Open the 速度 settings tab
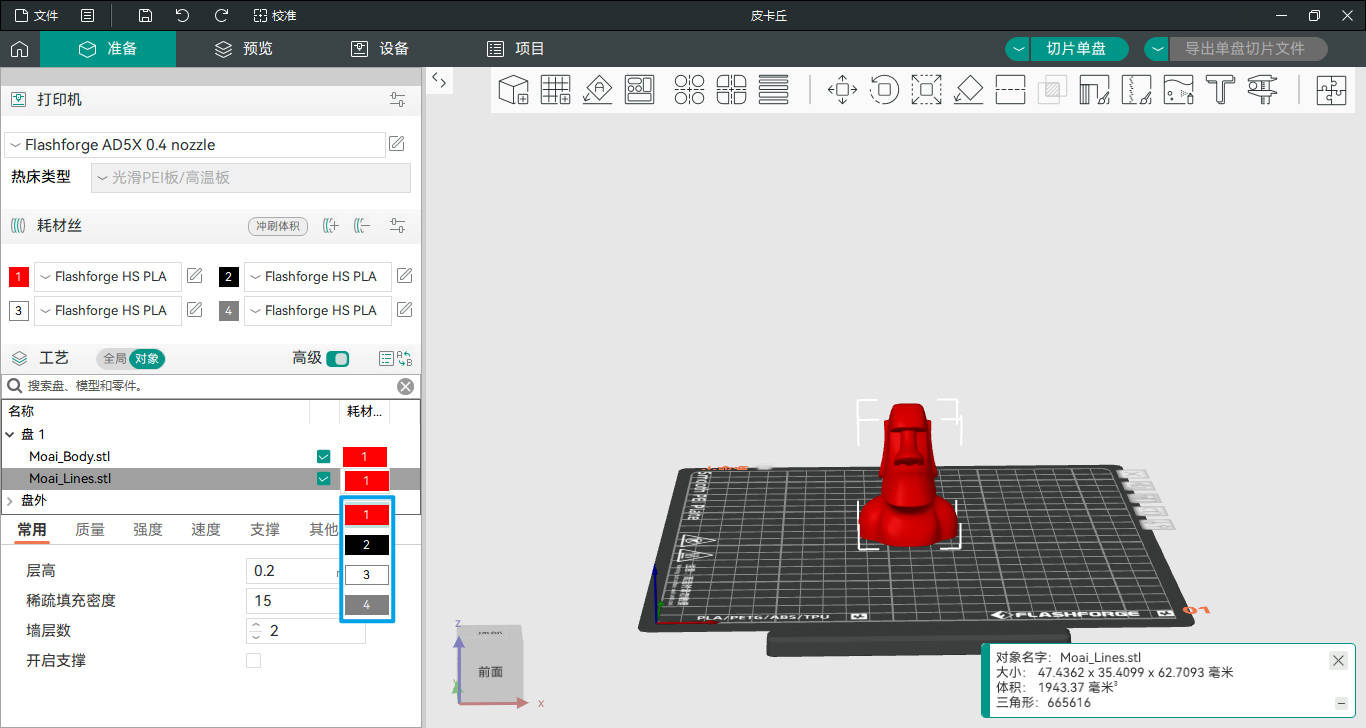Viewport: 1366px width, 728px height. tap(206, 529)
